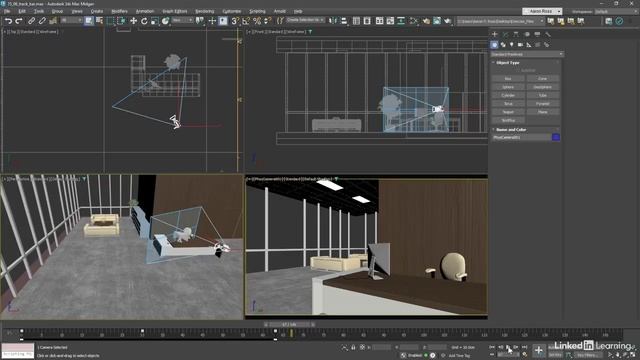Collapse the Object Type rollout
Viewport: 640px width, 360px height.
tap(508, 63)
